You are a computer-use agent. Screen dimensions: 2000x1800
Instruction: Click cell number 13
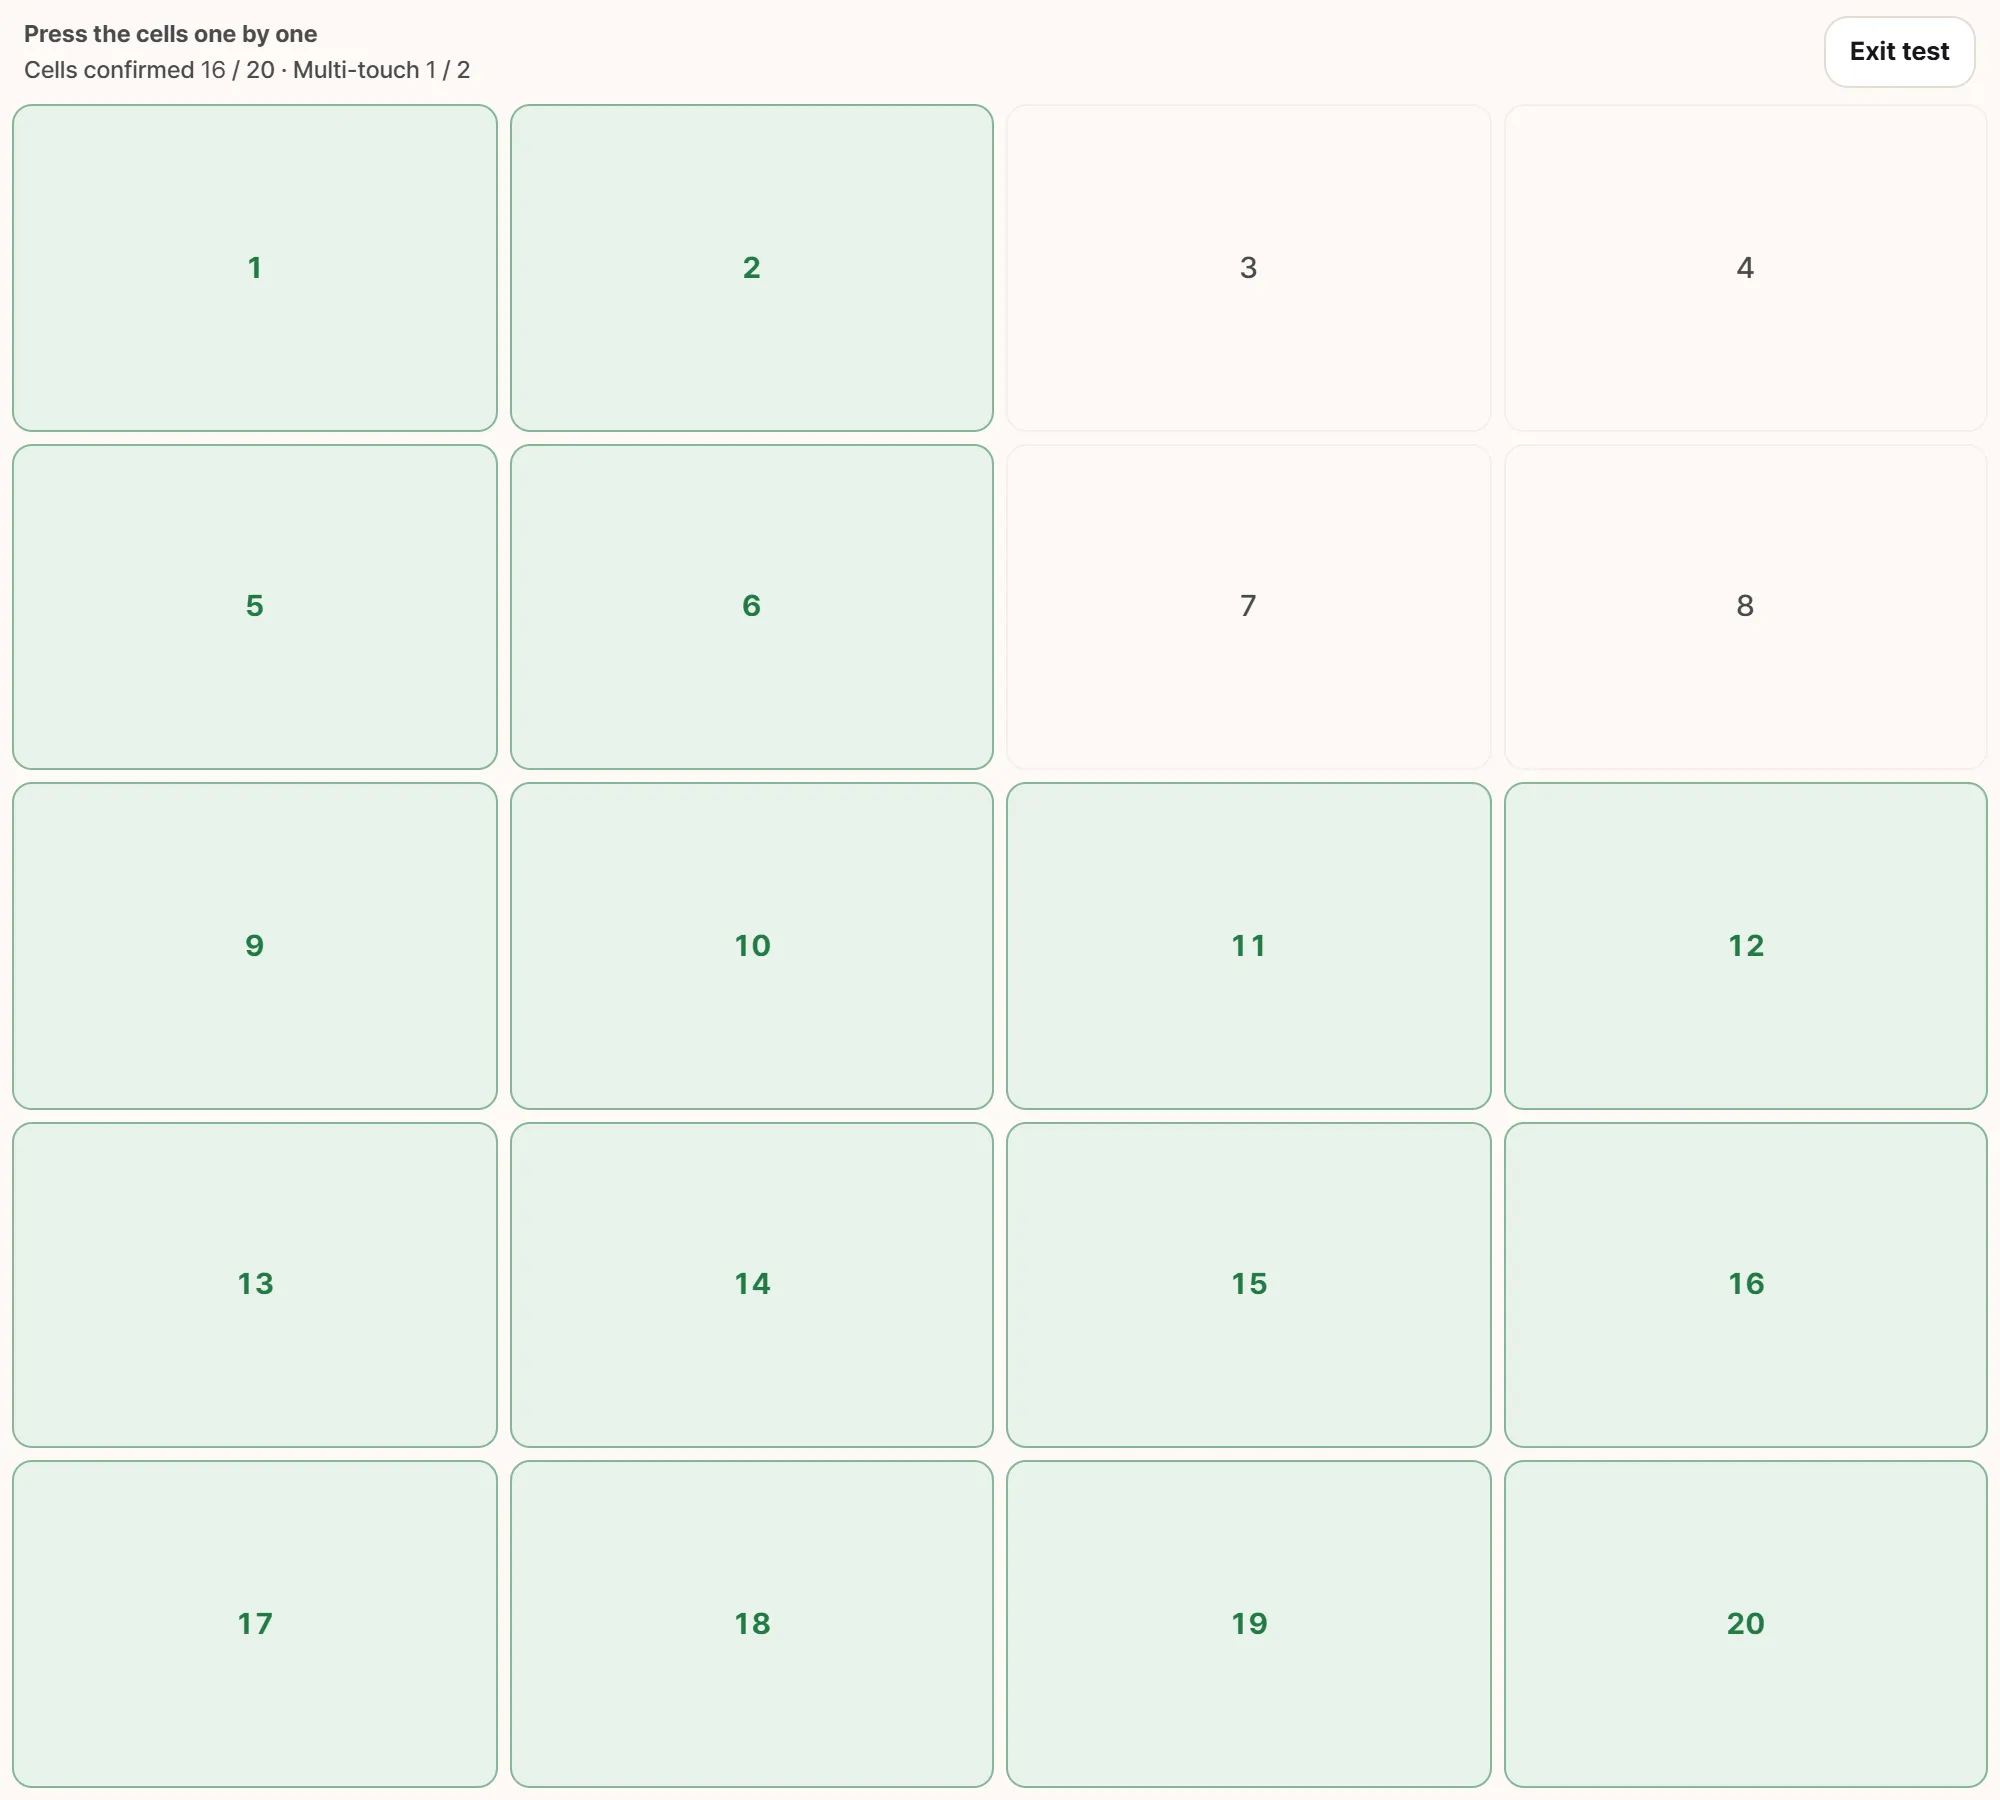click(x=255, y=1285)
